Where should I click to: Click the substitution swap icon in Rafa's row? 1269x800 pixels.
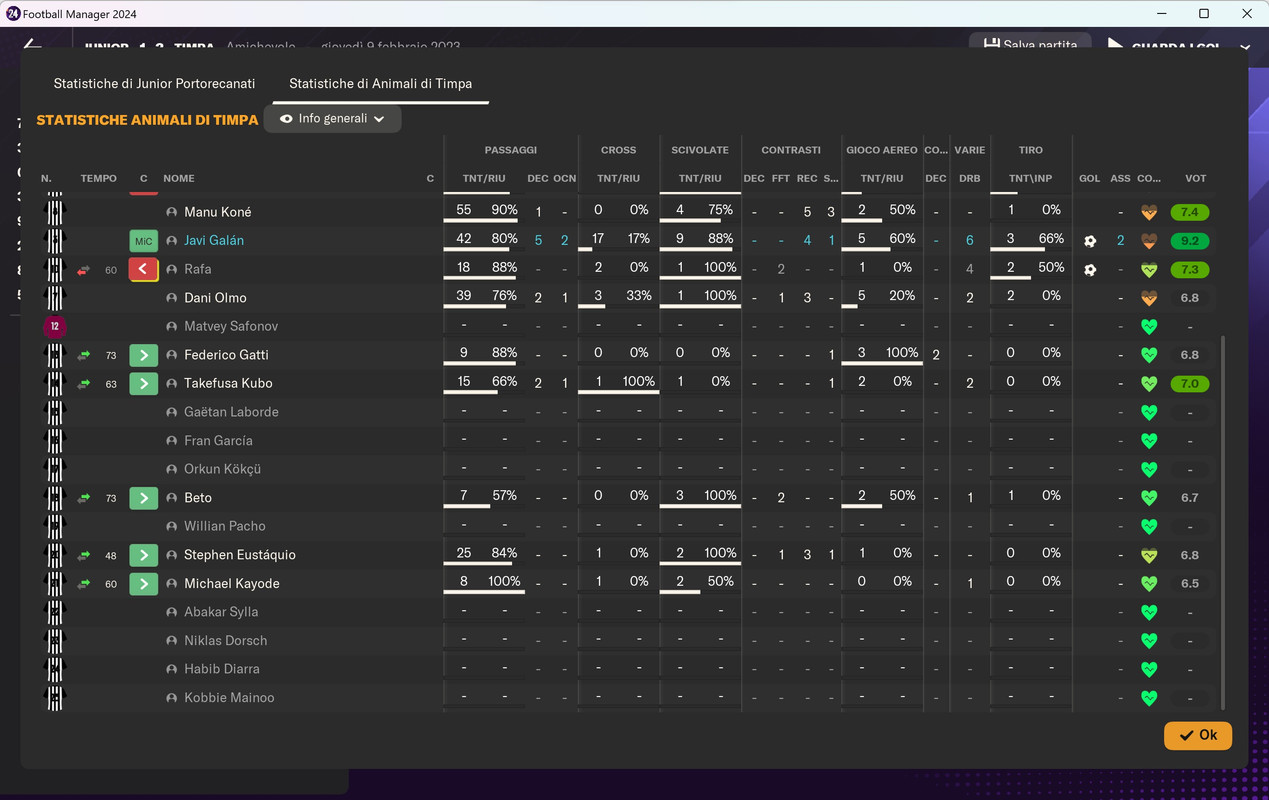pyautogui.click(x=84, y=270)
